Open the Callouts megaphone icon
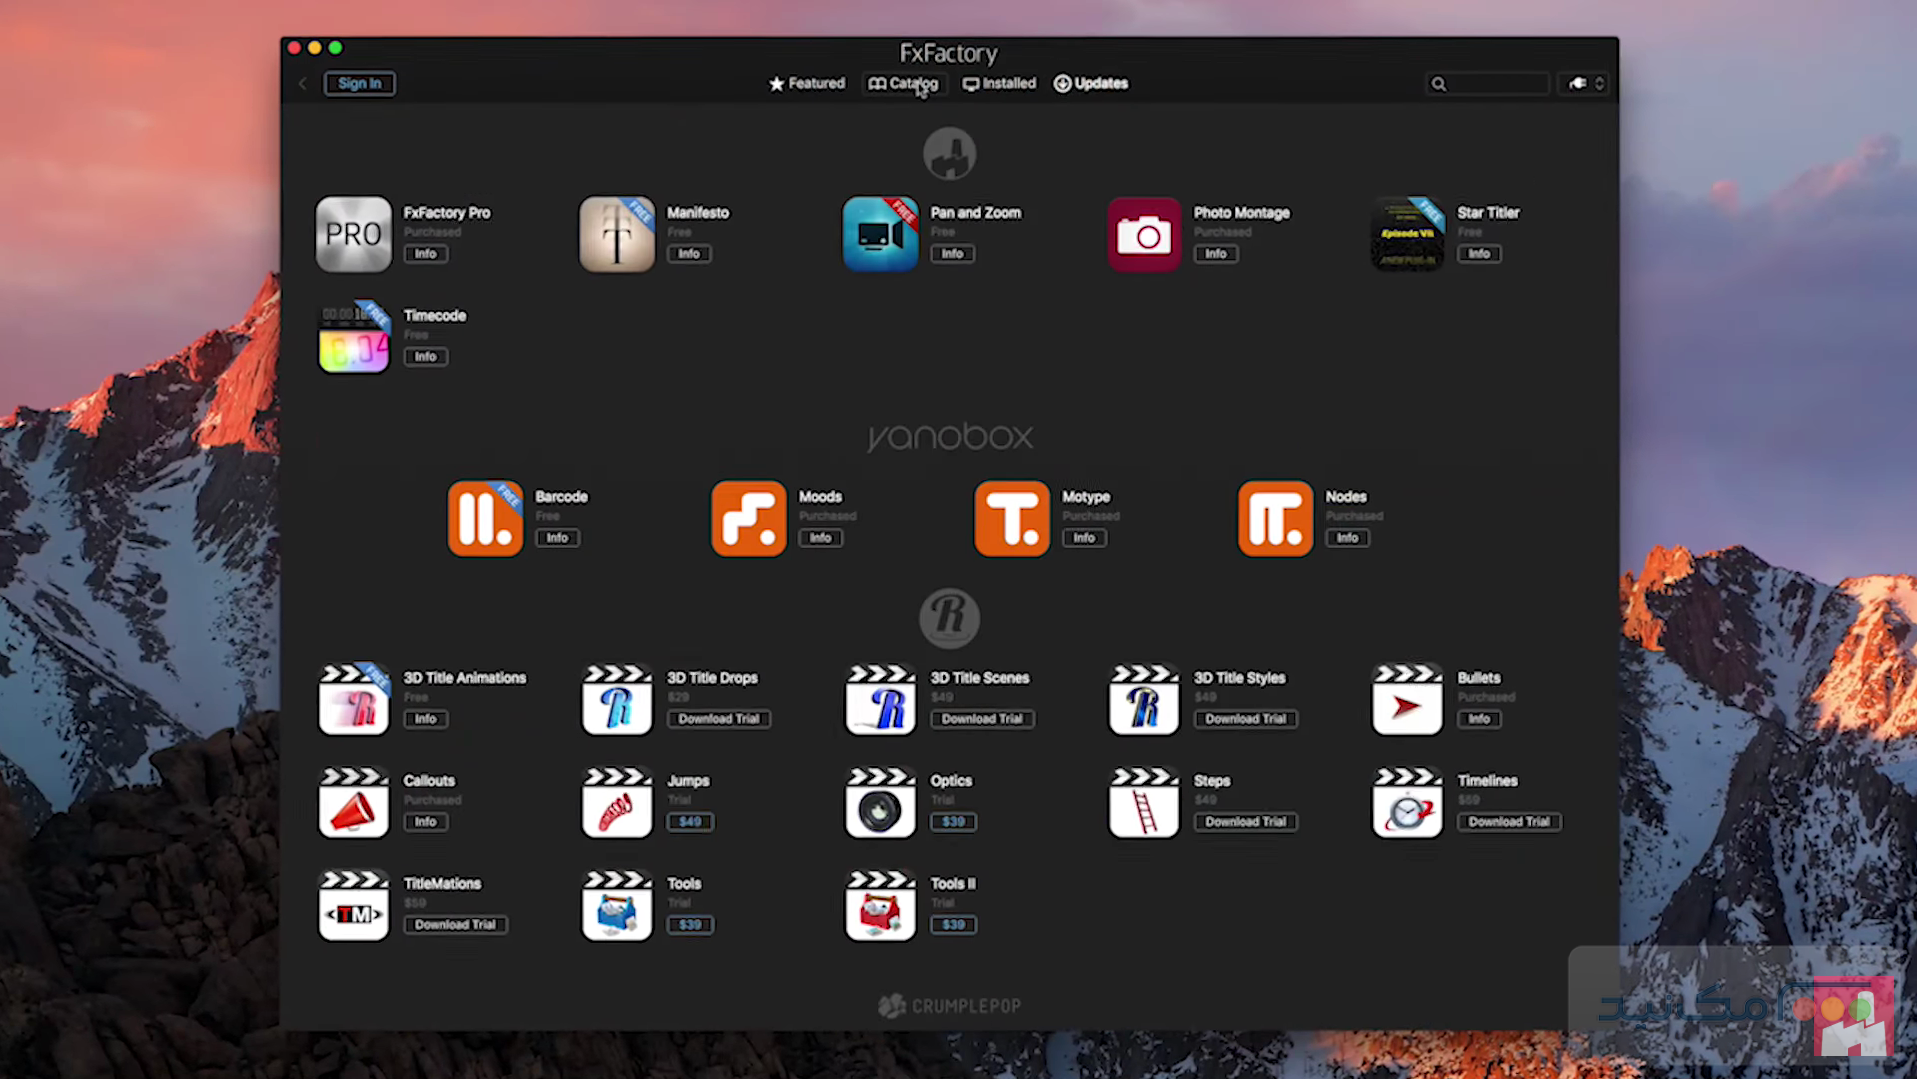 click(353, 803)
